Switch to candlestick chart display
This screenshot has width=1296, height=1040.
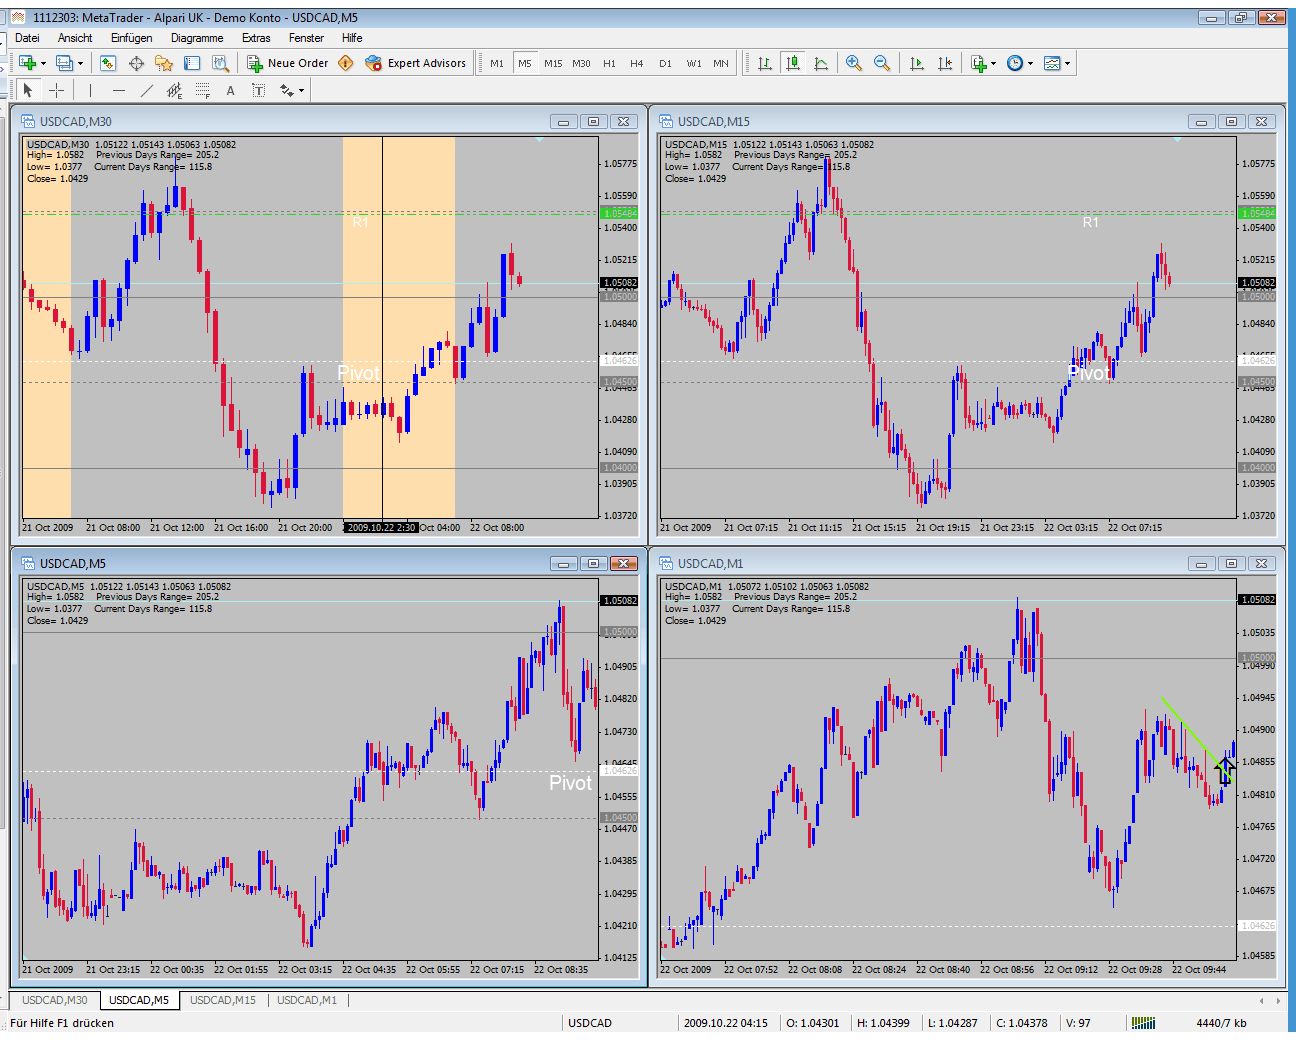coord(793,63)
